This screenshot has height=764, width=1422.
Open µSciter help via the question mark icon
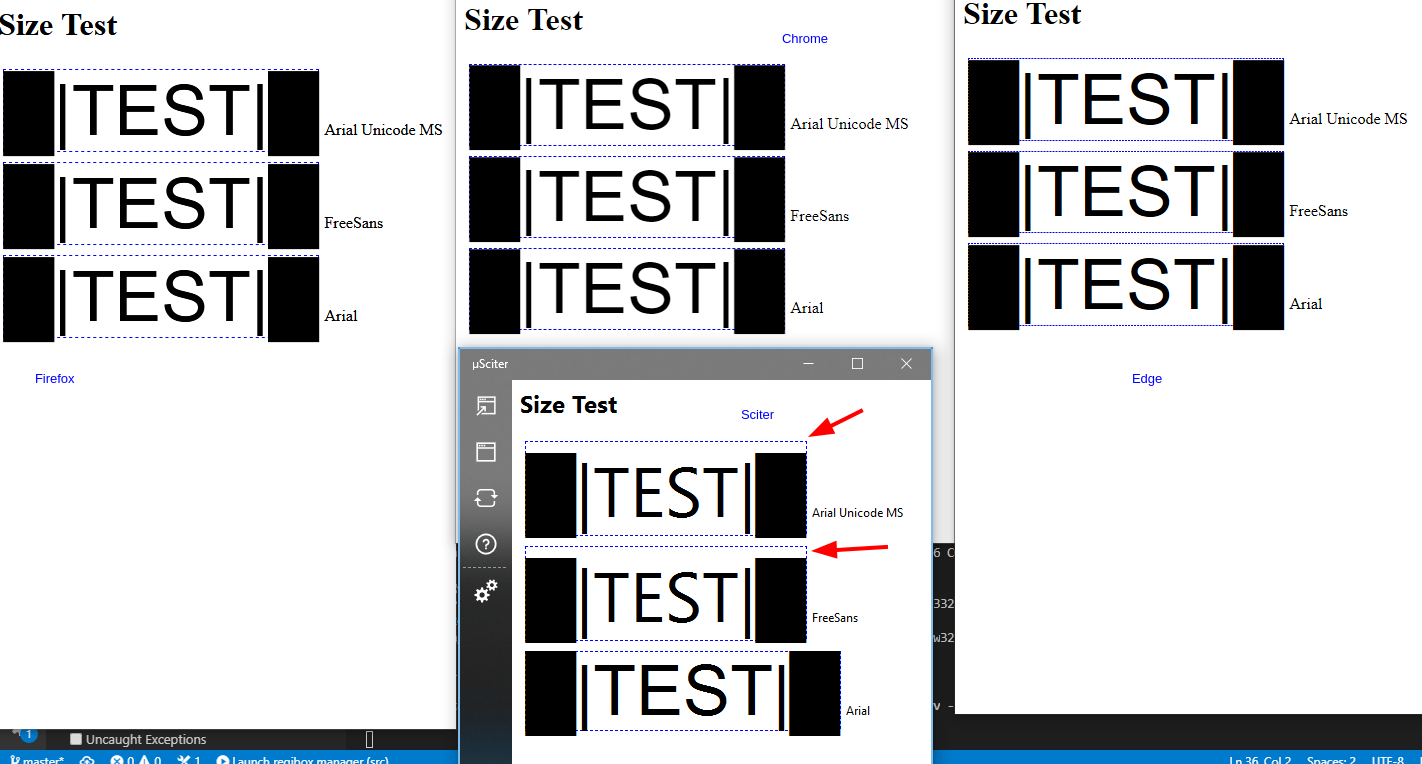tap(486, 544)
